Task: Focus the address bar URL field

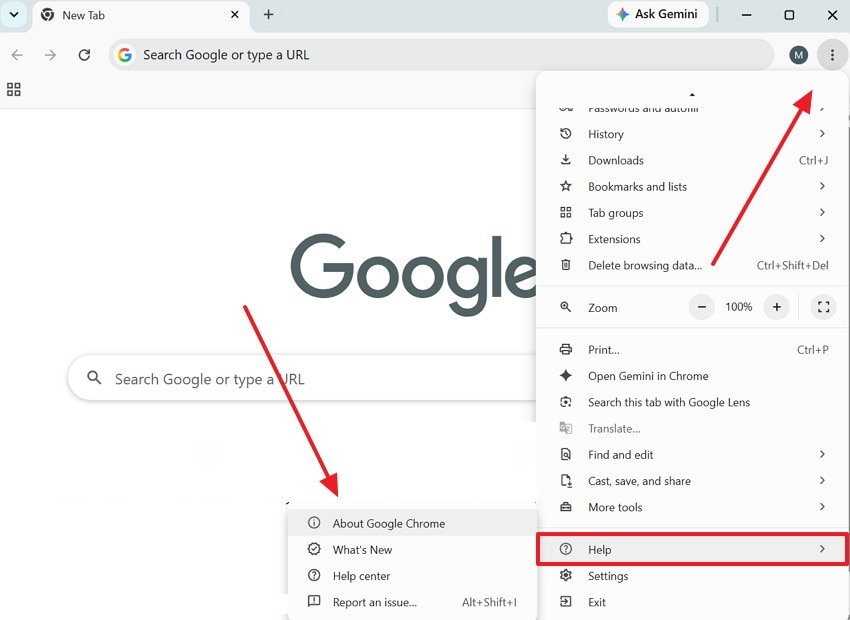Action: coord(441,55)
